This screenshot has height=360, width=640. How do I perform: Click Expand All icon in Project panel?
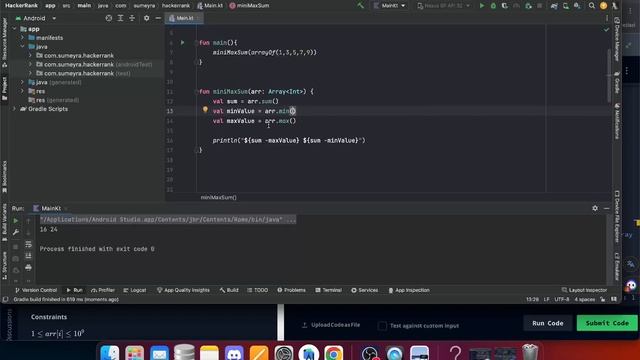120,18
